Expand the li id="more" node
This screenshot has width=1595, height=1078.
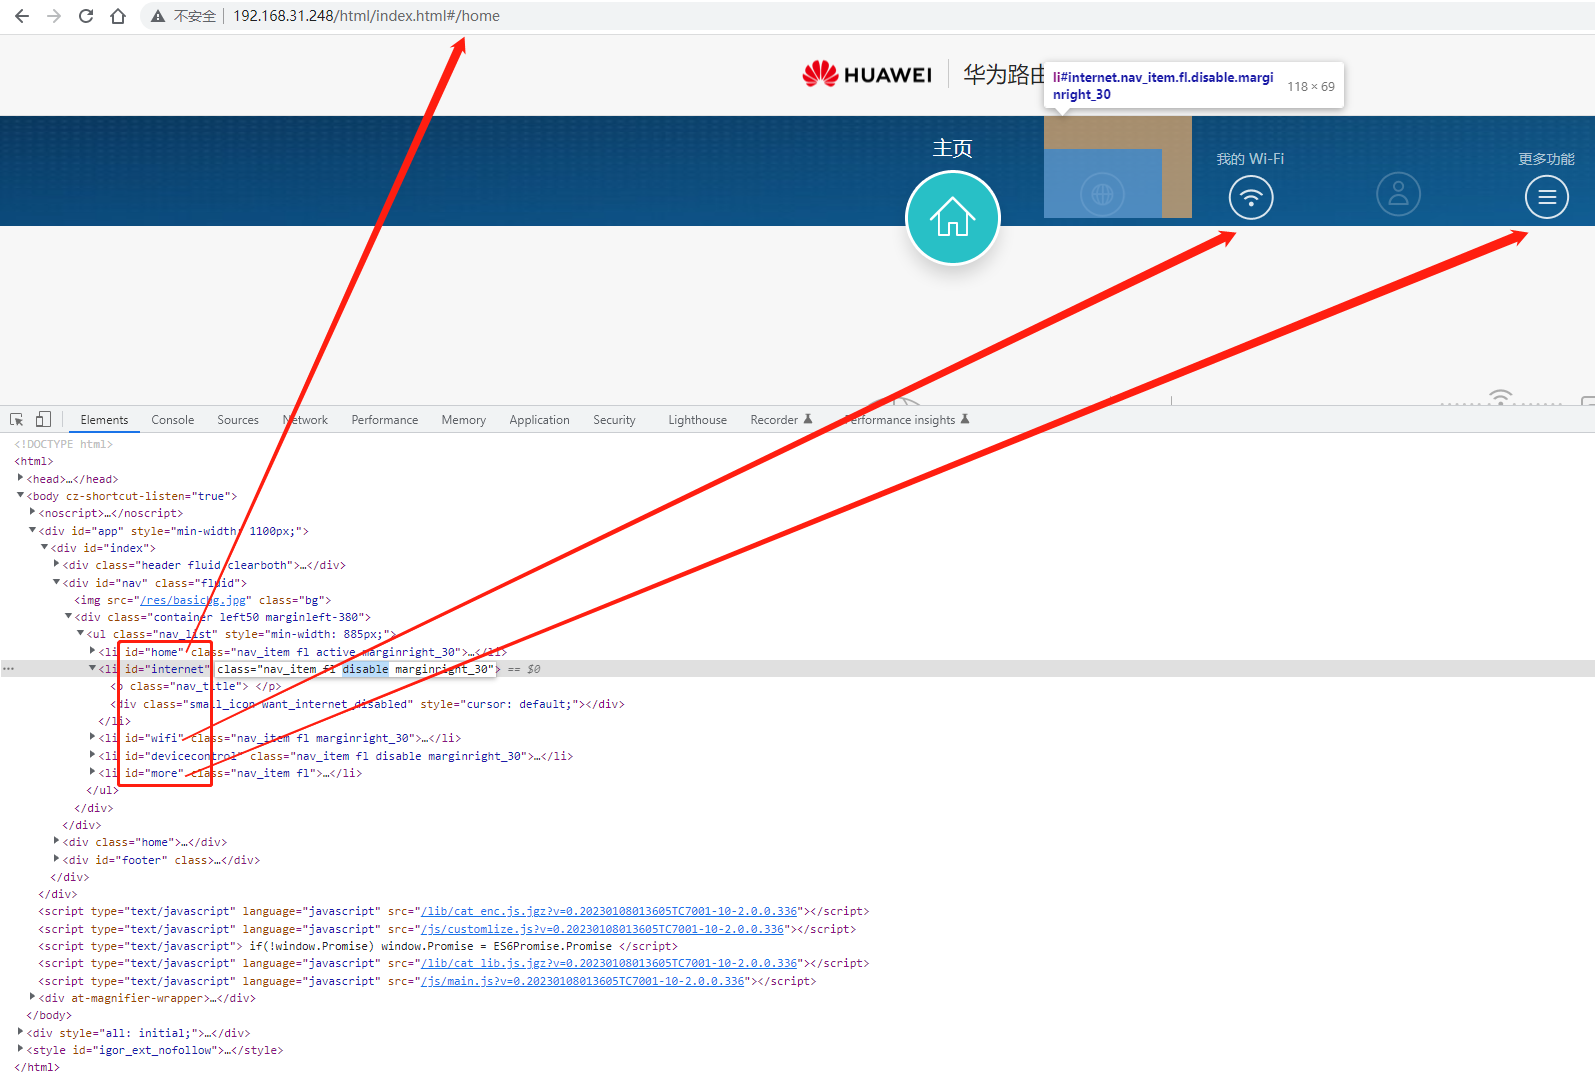tap(93, 772)
